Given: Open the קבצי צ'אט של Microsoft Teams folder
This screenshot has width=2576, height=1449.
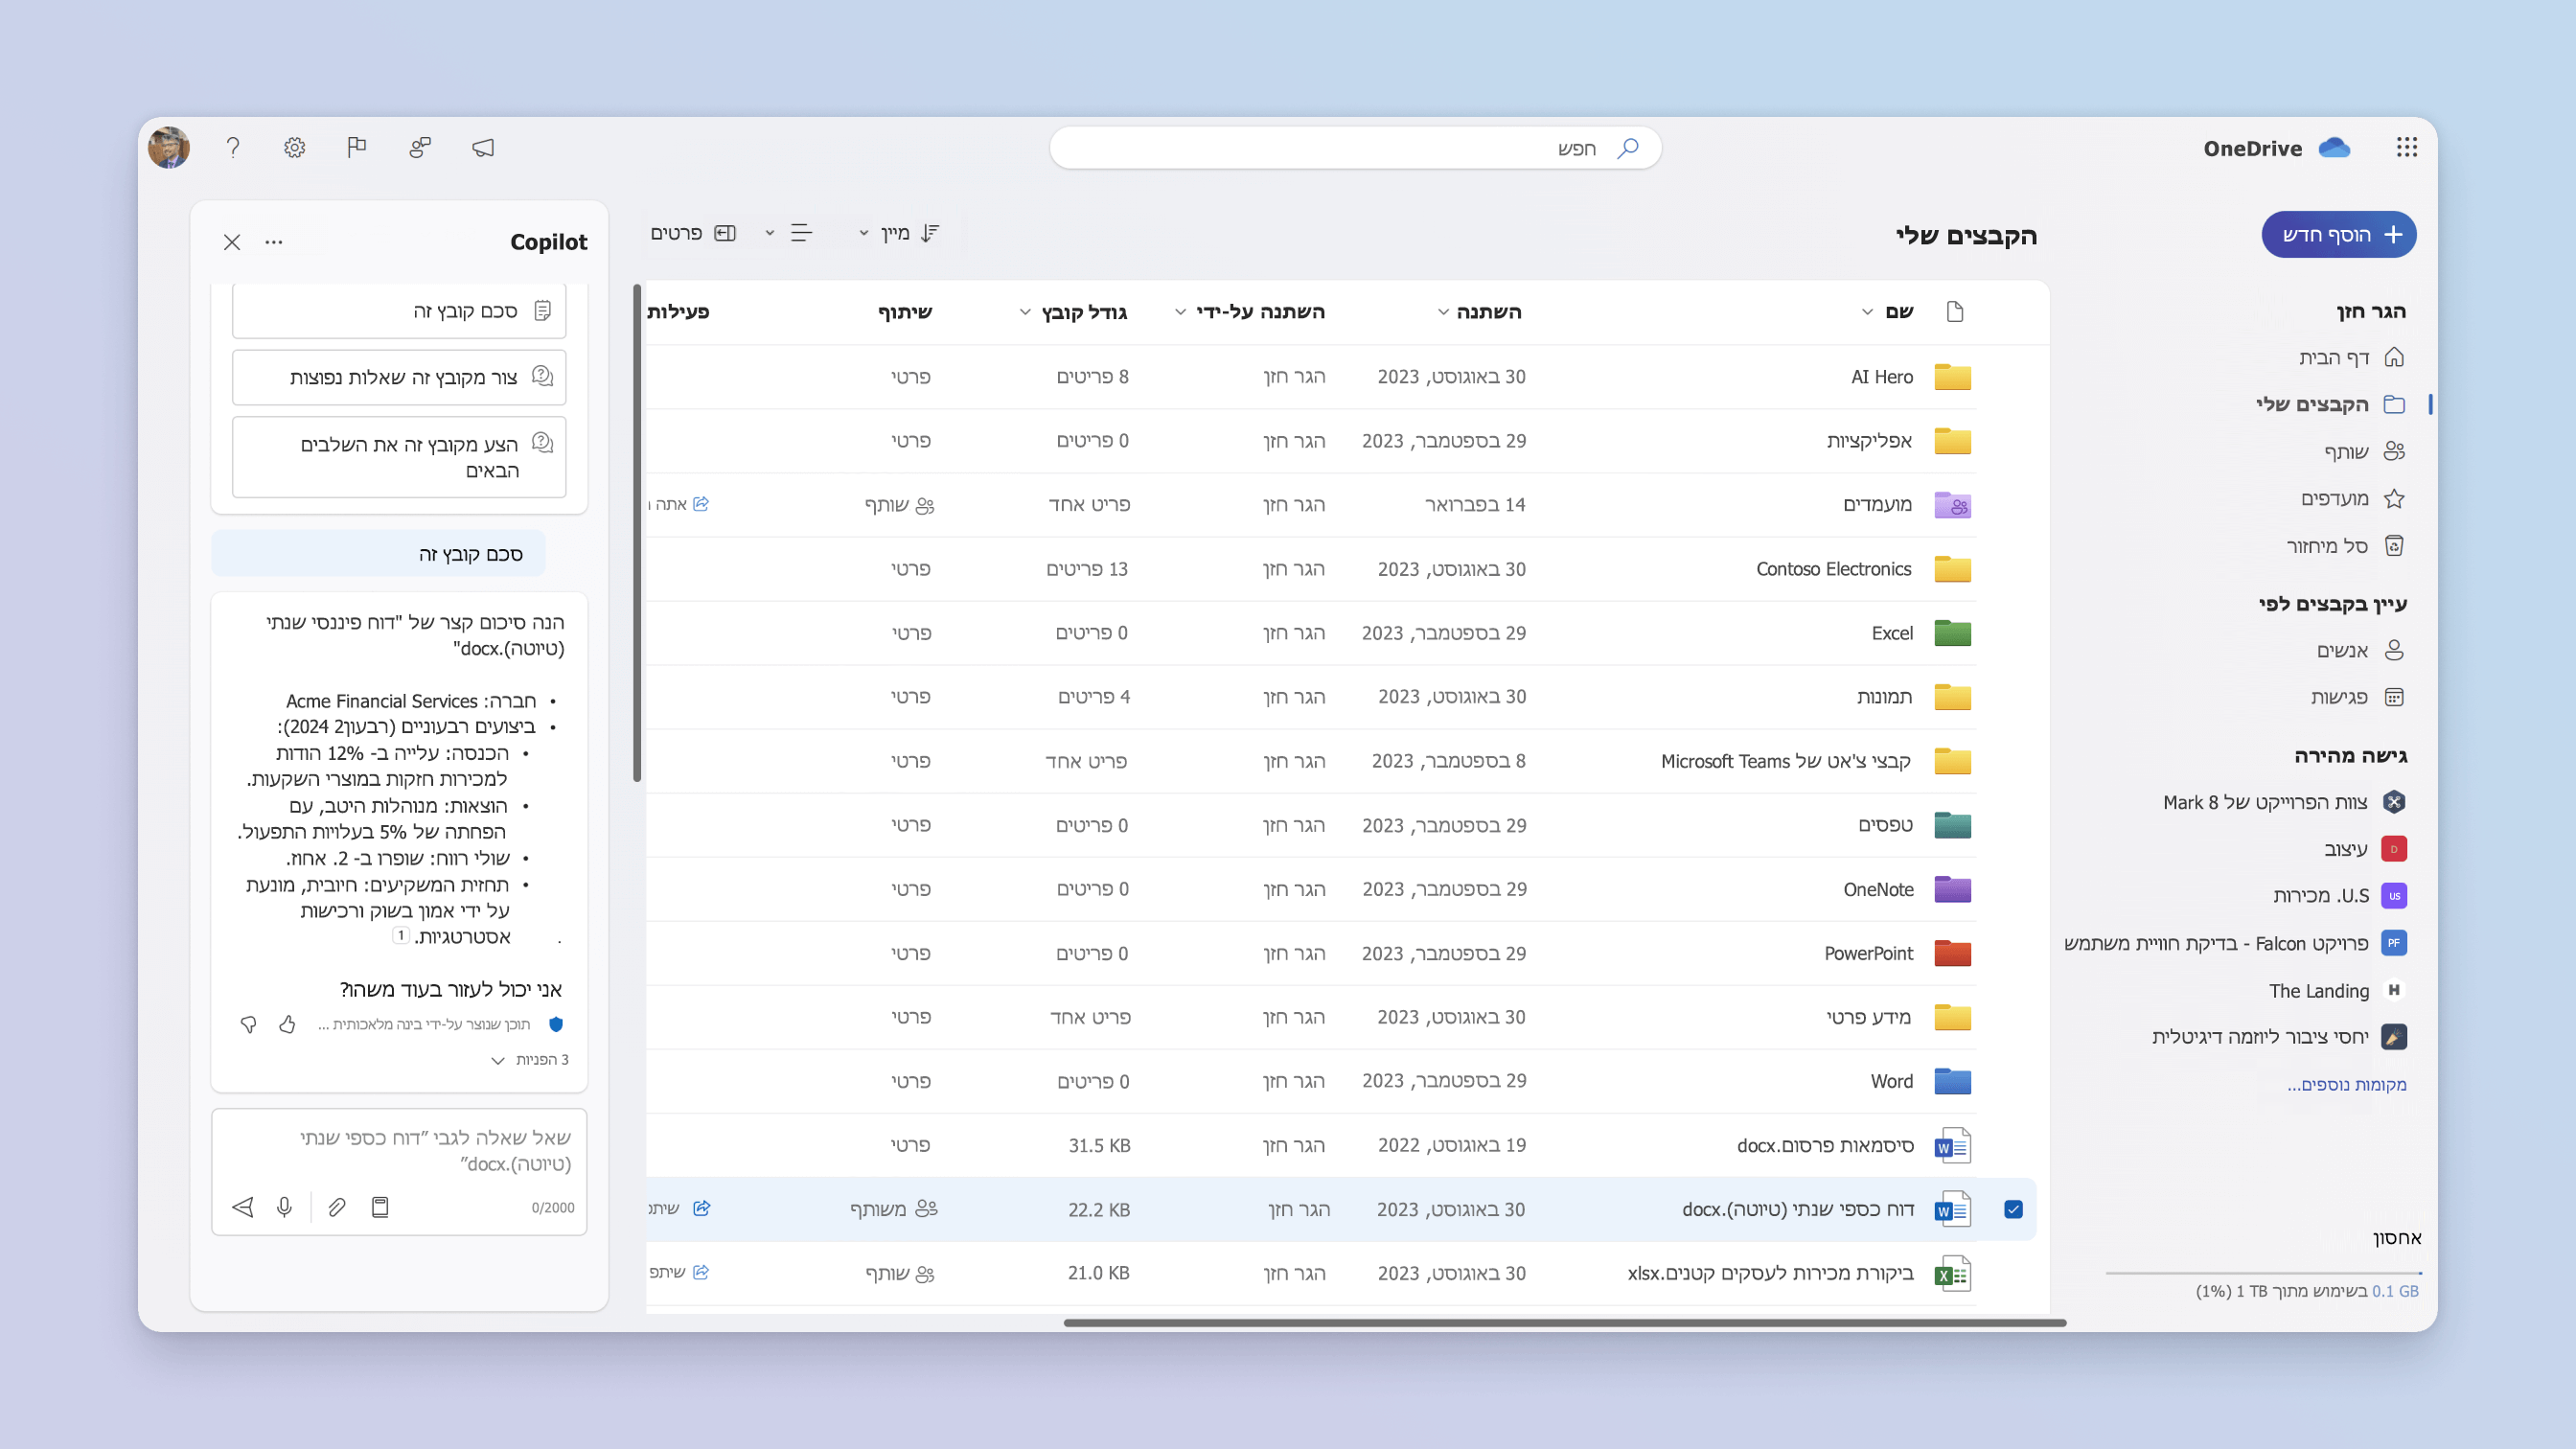Looking at the screenshot, I should (x=1786, y=761).
